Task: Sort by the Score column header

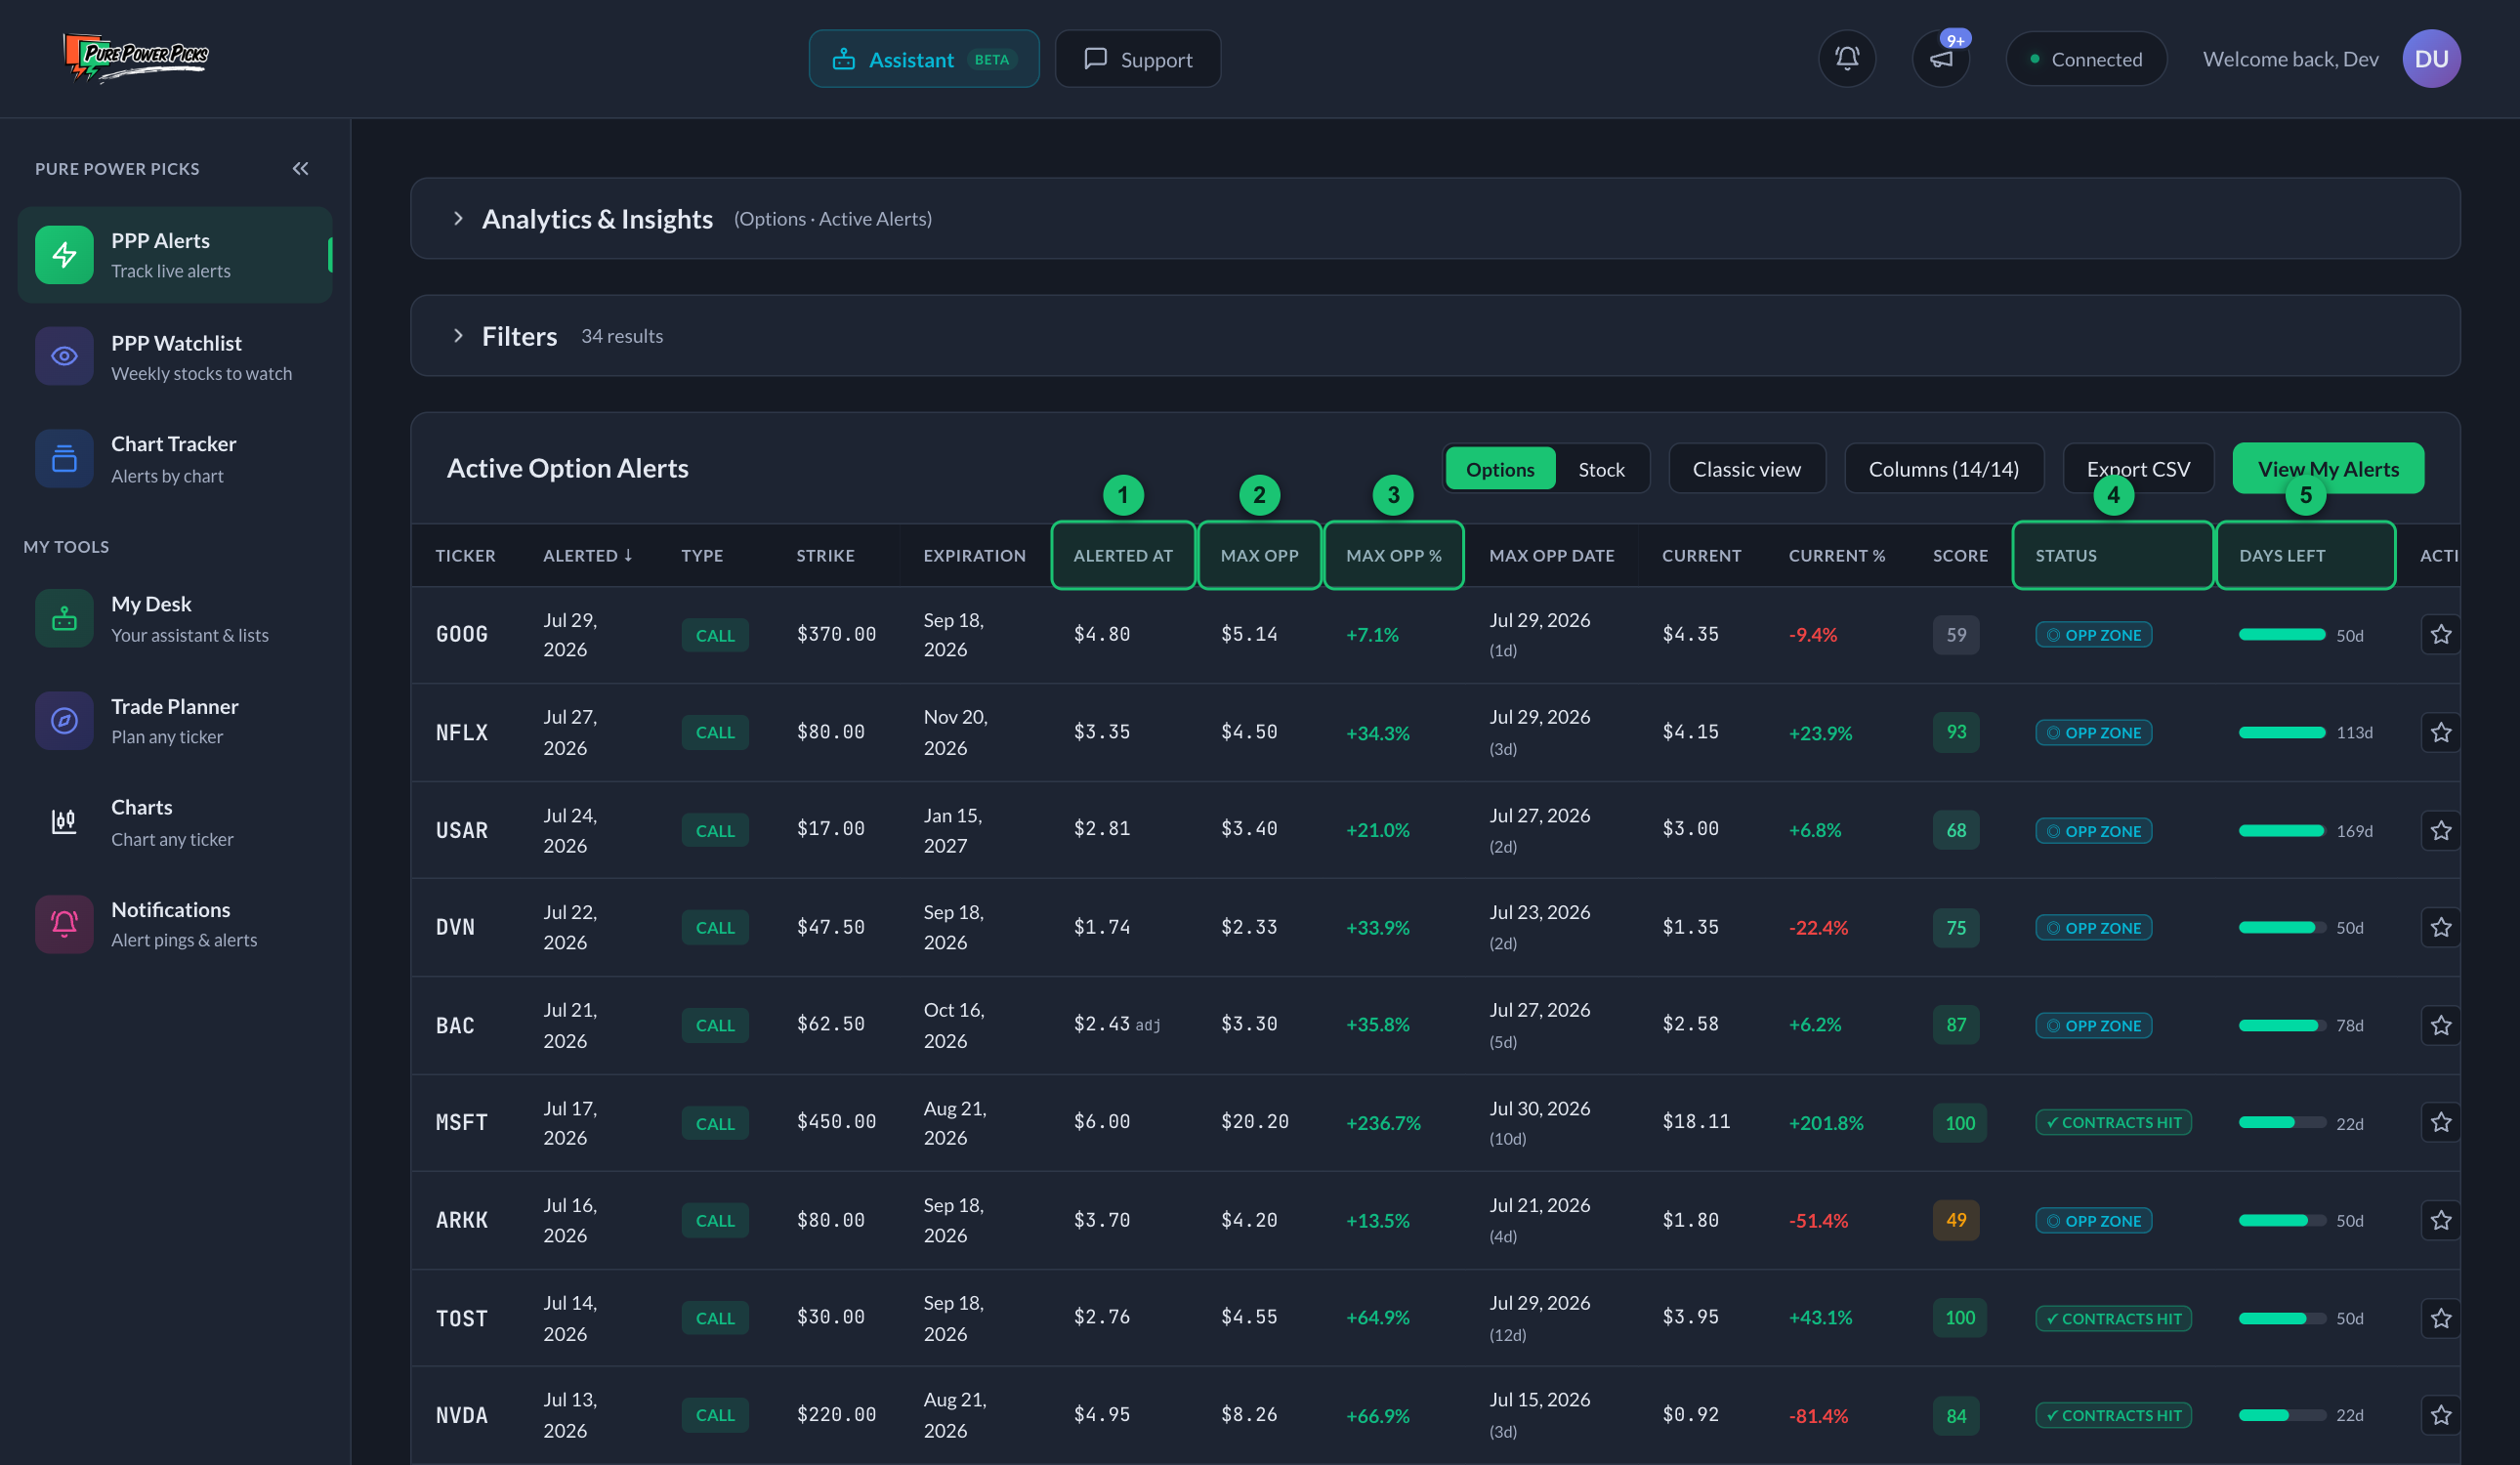Action: (1960, 555)
